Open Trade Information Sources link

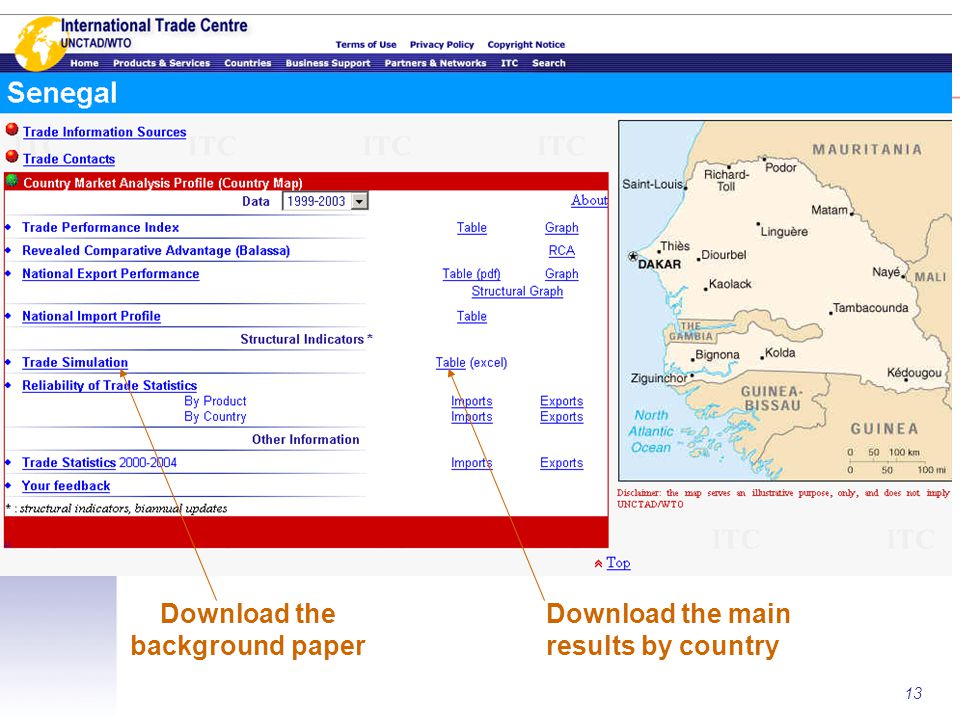coord(105,132)
